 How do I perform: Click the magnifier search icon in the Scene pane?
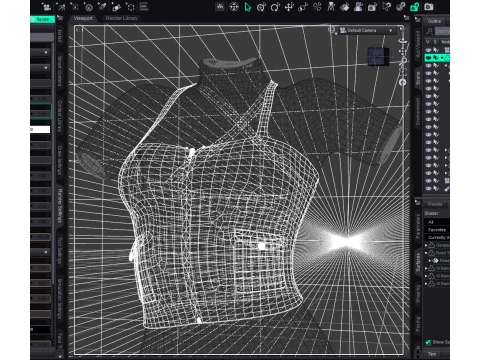[429, 31]
